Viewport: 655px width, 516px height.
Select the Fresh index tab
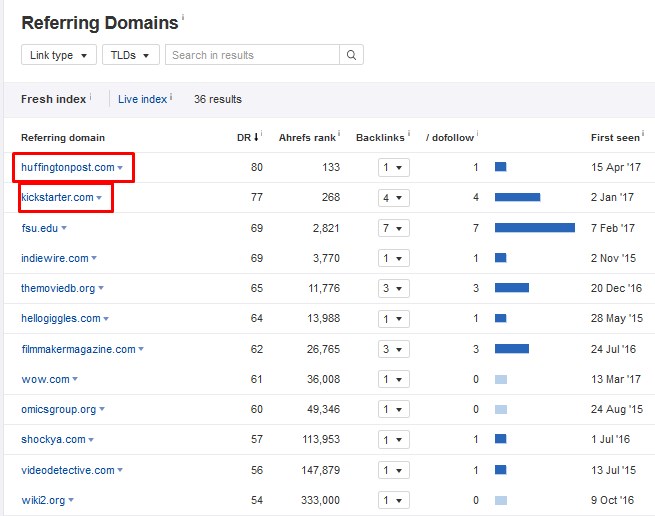53,99
